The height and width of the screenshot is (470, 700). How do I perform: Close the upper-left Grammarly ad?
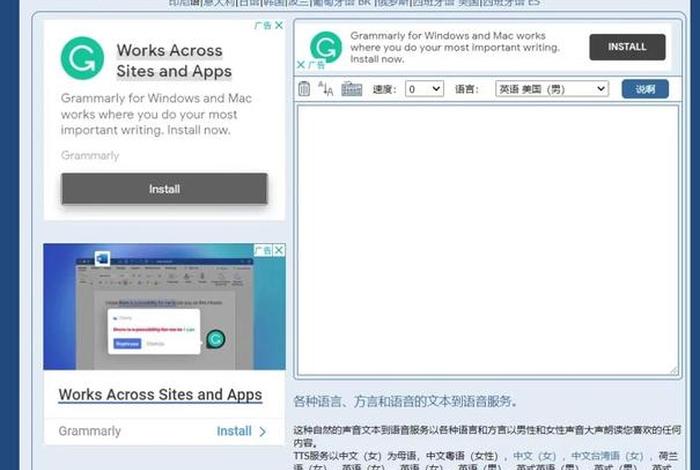tap(279, 25)
